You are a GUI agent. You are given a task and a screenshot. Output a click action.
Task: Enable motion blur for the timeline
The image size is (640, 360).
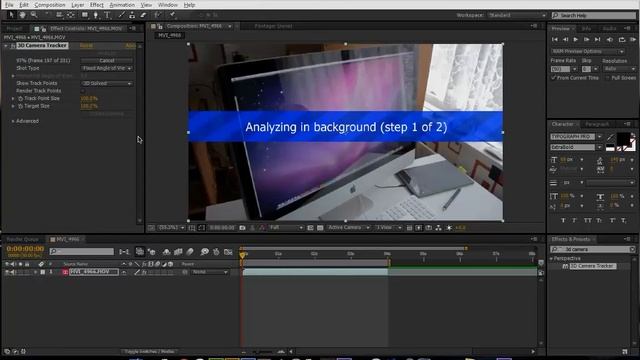[190, 252]
